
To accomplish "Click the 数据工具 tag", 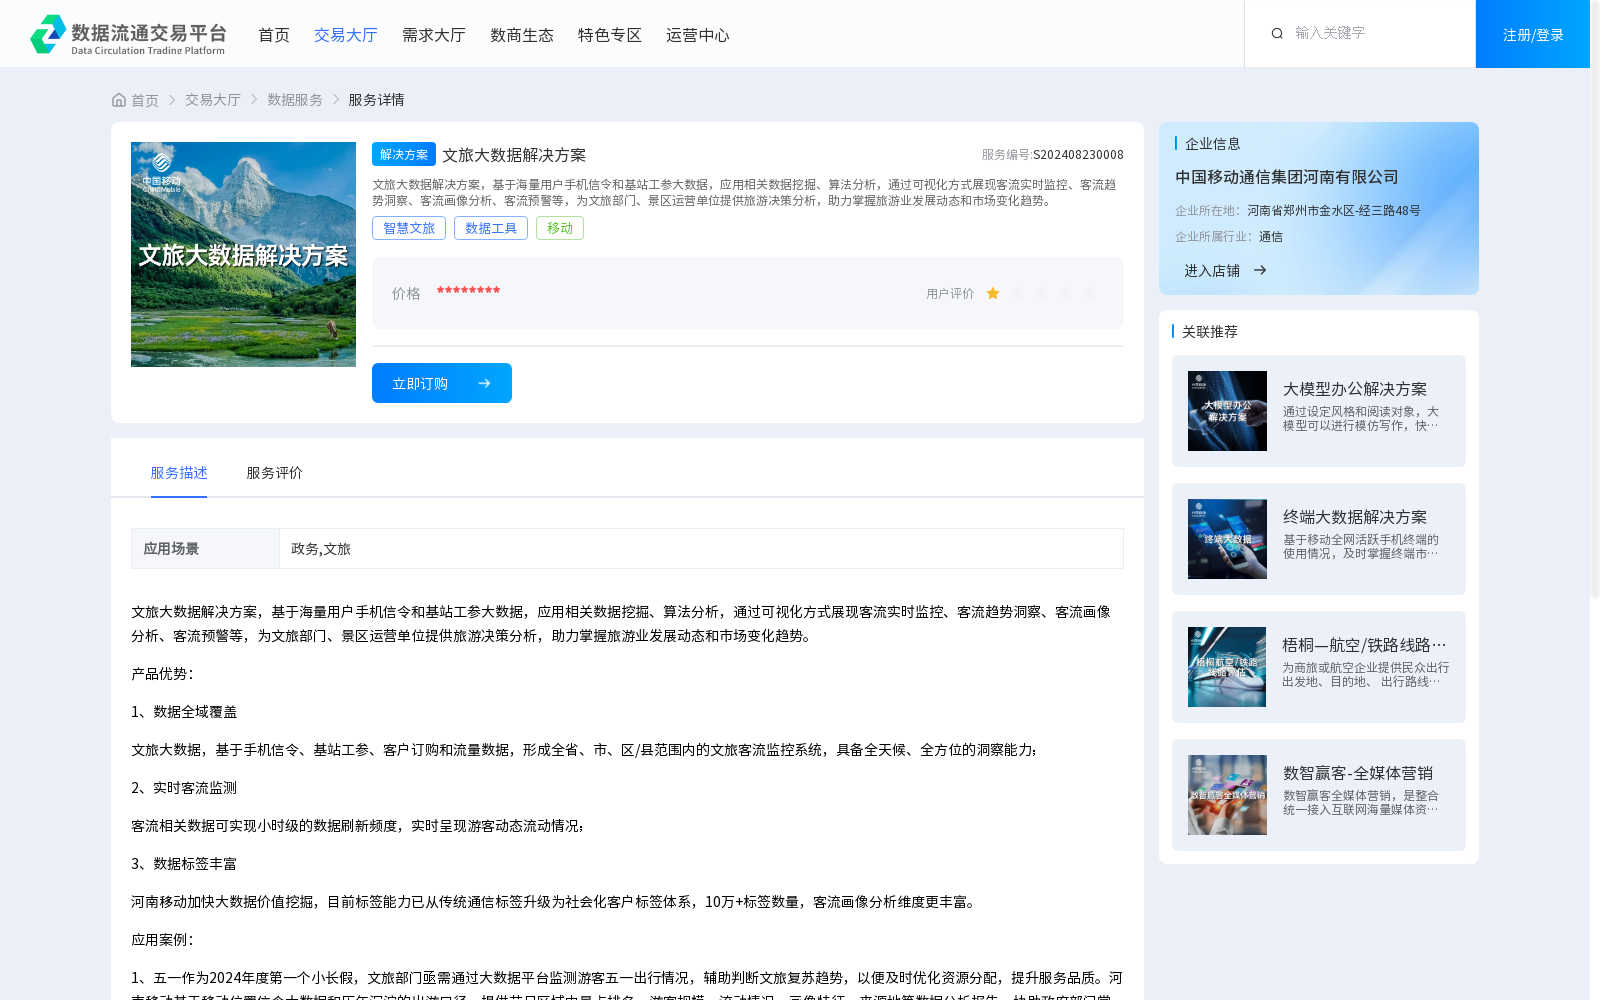I will [x=491, y=228].
